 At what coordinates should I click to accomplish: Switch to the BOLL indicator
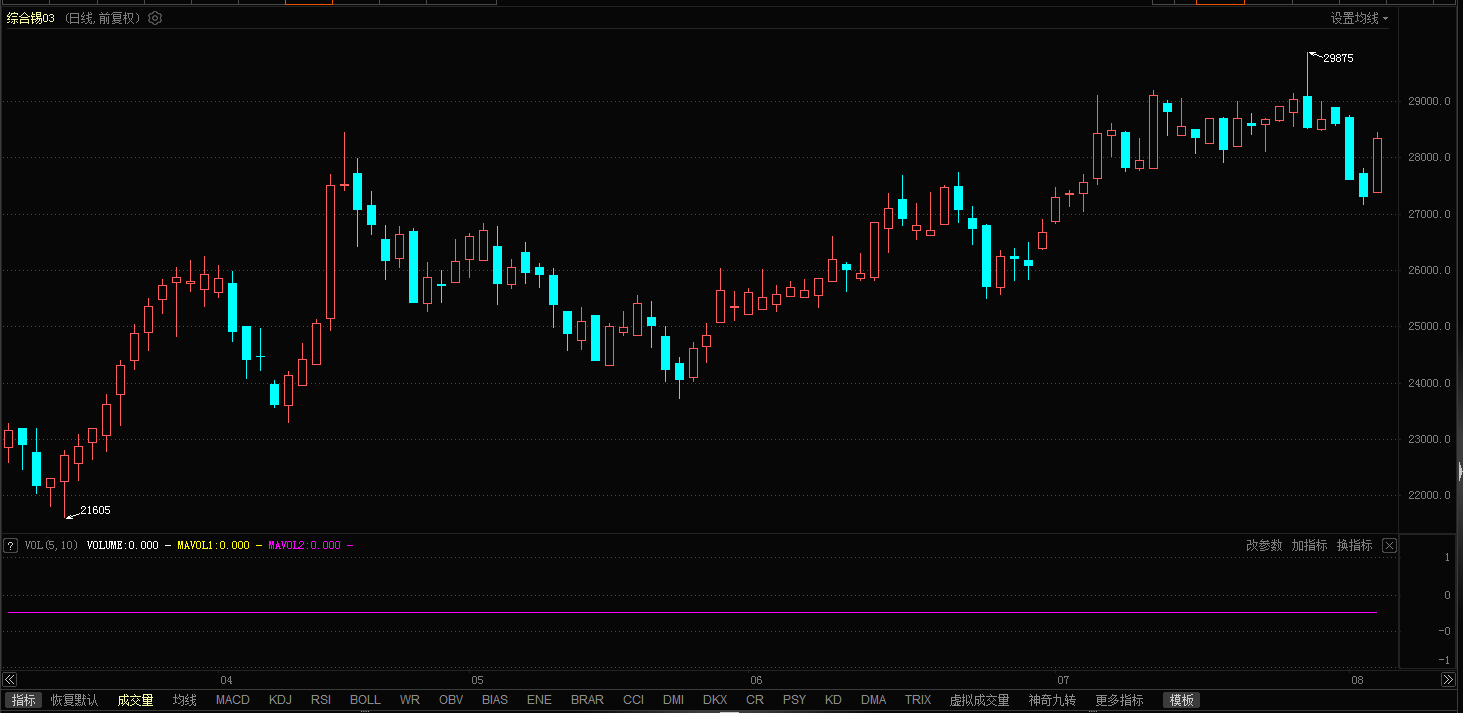point(365,700)
